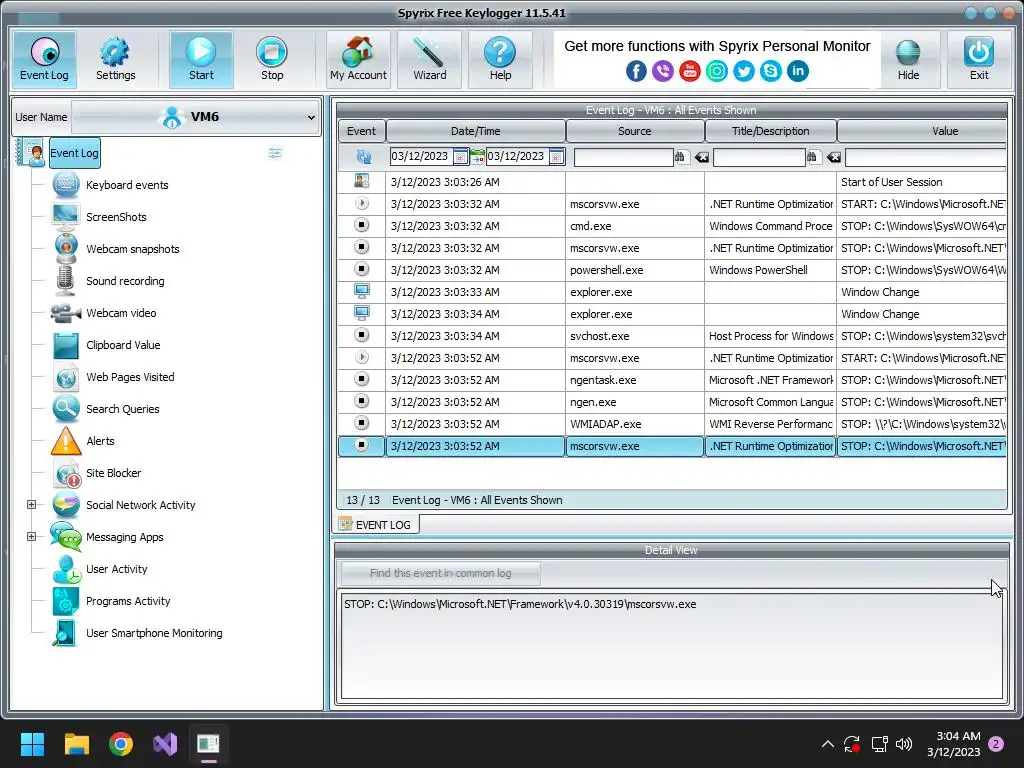Click binoculars icon for Title/Description filter
Viewport: 1024px width, 768px height.
point(812,157)
